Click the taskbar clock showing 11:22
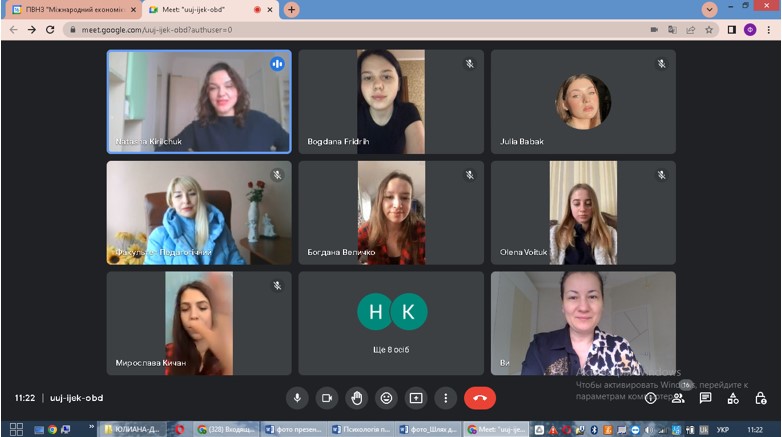782x437 pixels. (x=755, y=430)
